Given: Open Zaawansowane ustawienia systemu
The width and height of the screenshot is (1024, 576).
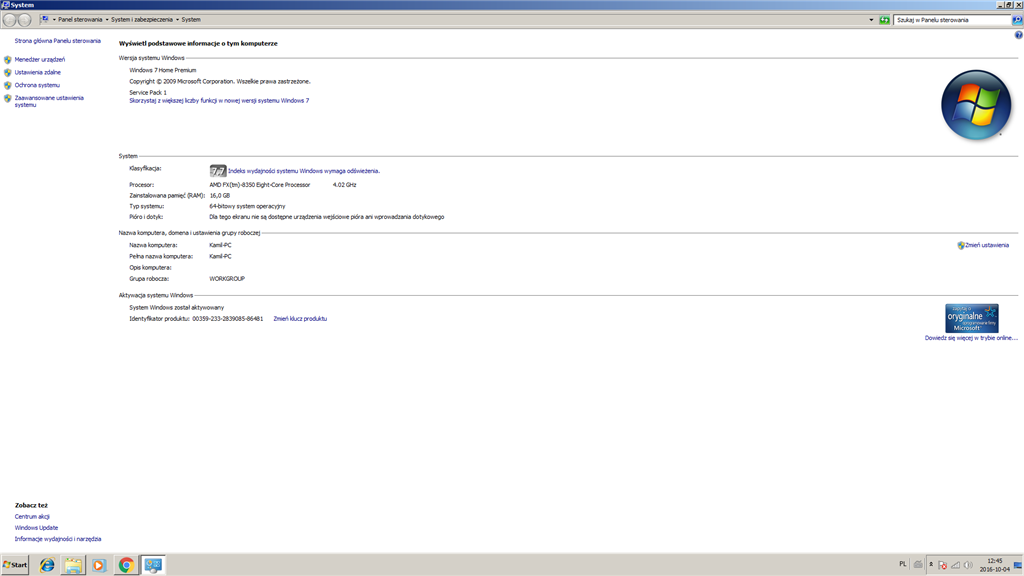Looking at the screenshot, I should click(x=49, y=101).
